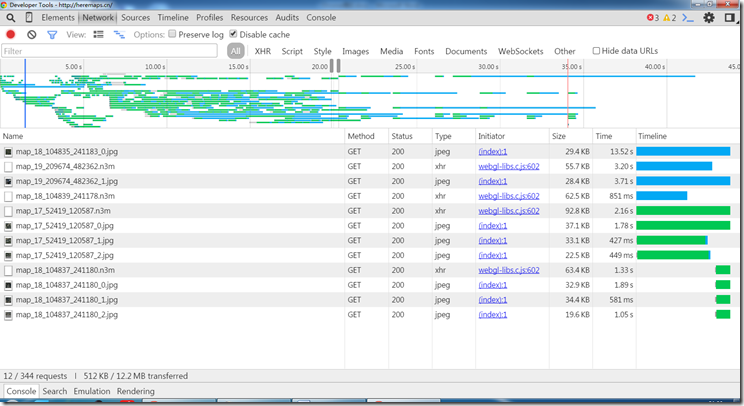Open the Timeline panel

[173, 18]
